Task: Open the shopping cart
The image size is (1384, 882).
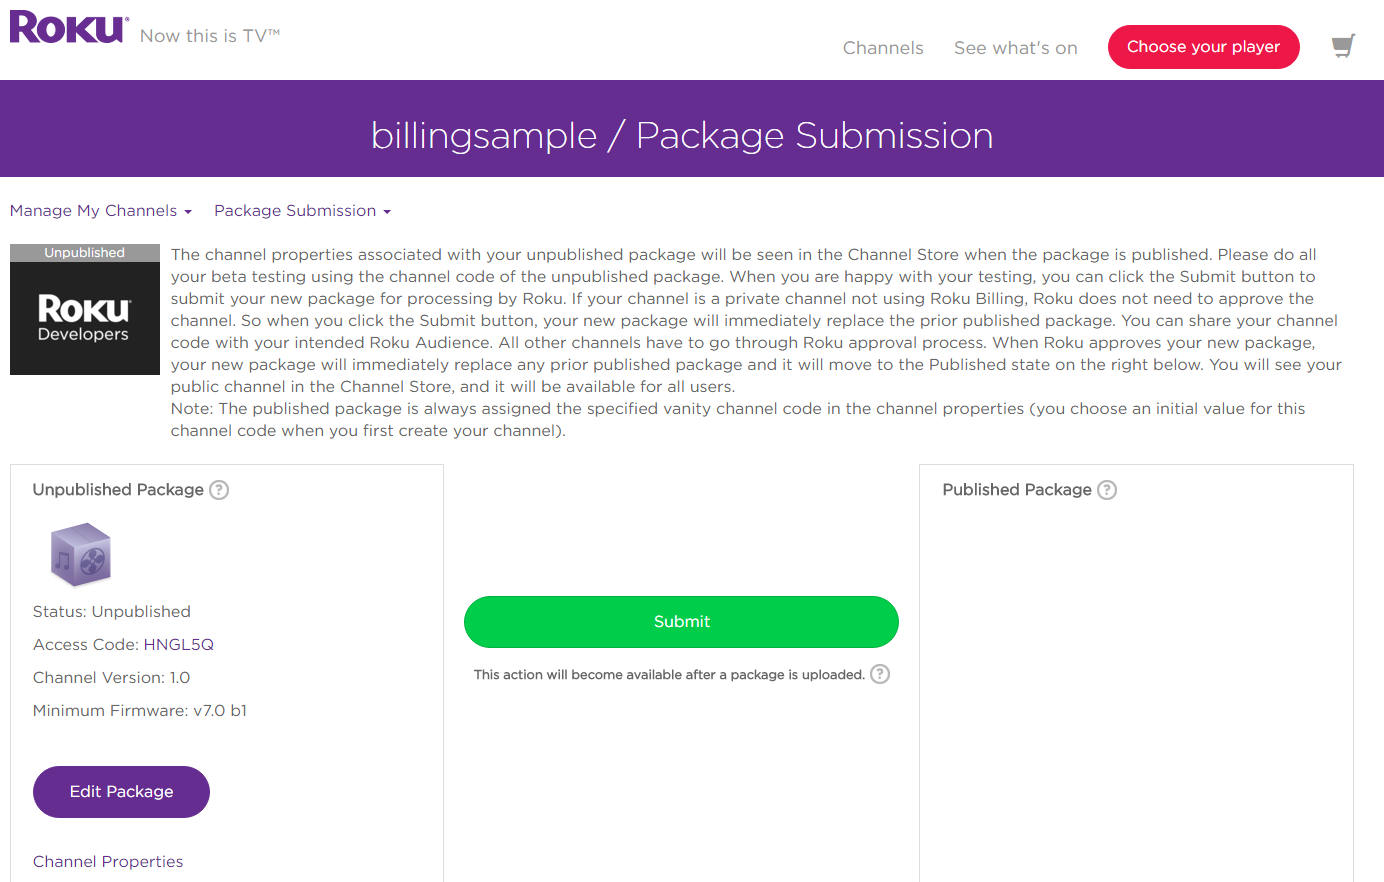Action: (x=1343, y=46)
